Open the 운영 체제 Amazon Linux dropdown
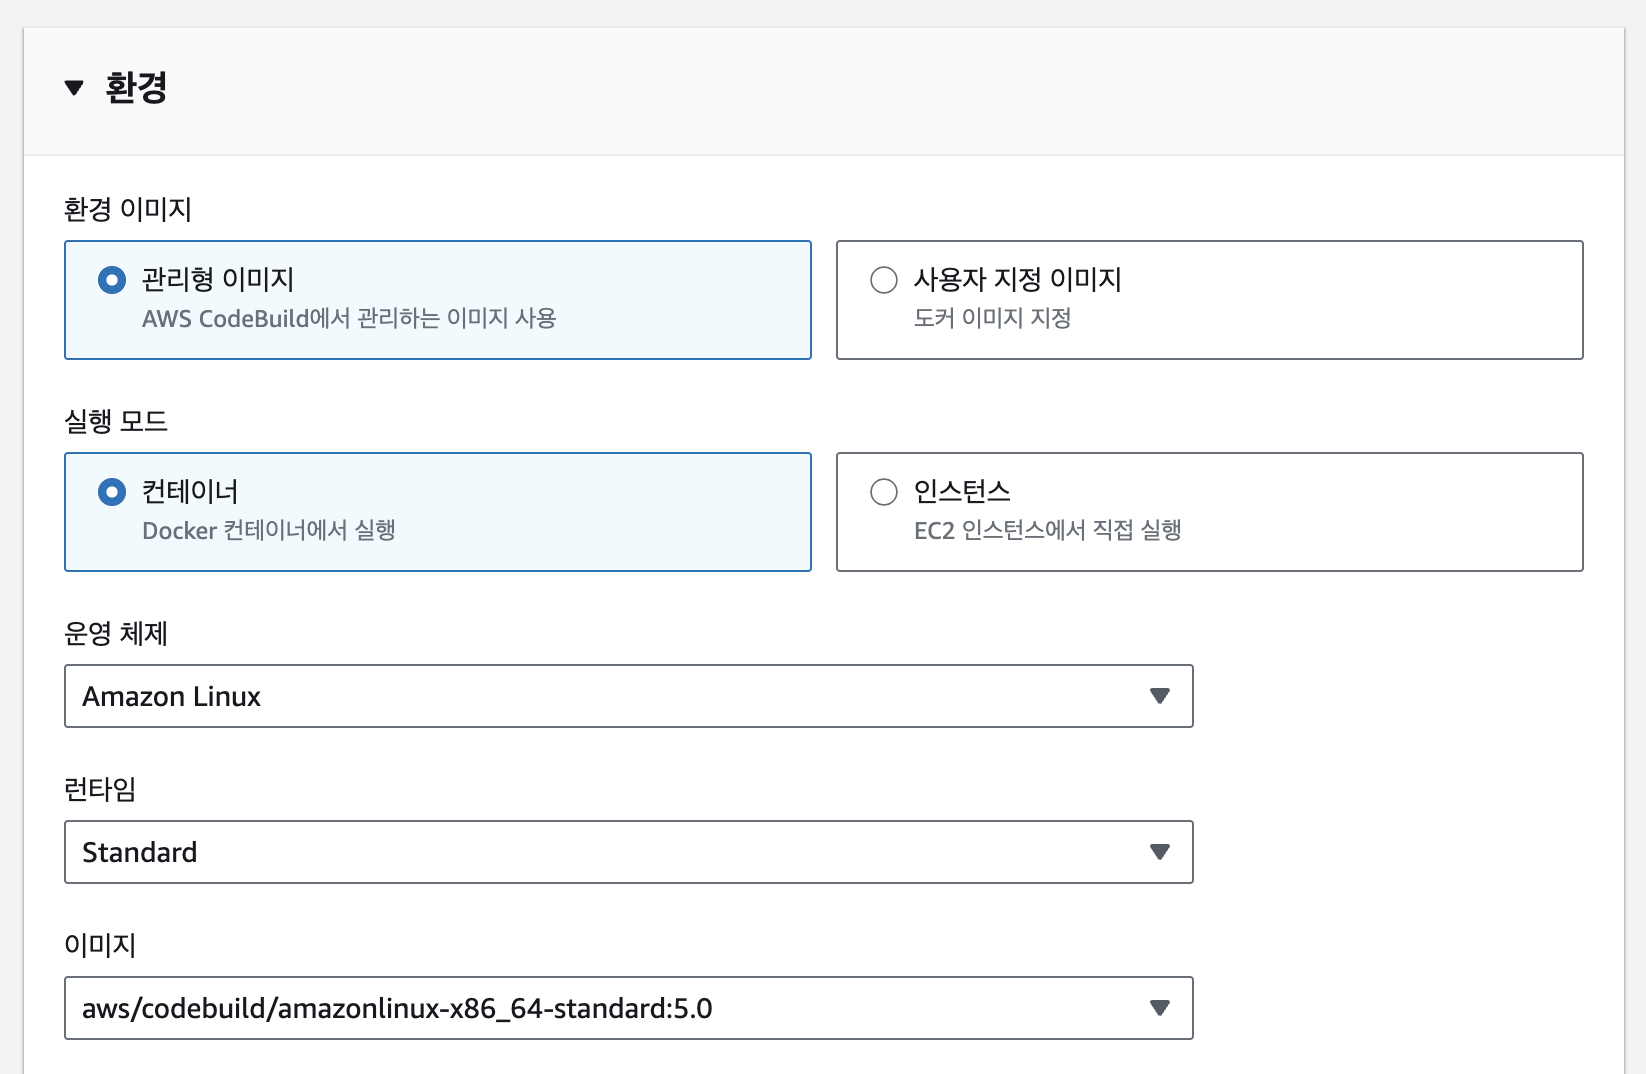Screen dimensions: 1646x1074 pos(600,696)
